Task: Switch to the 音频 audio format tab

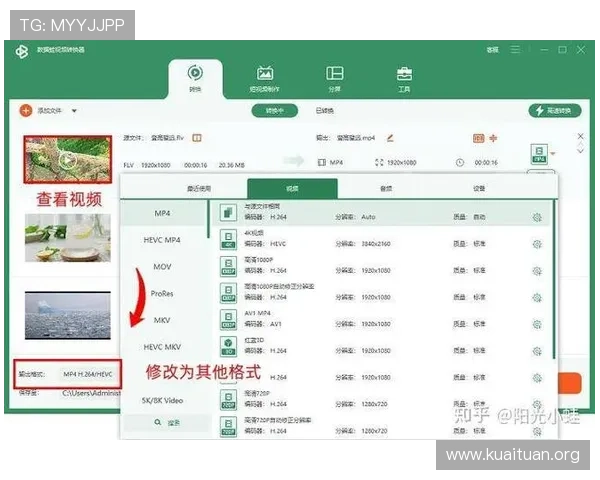Action: 386,188
